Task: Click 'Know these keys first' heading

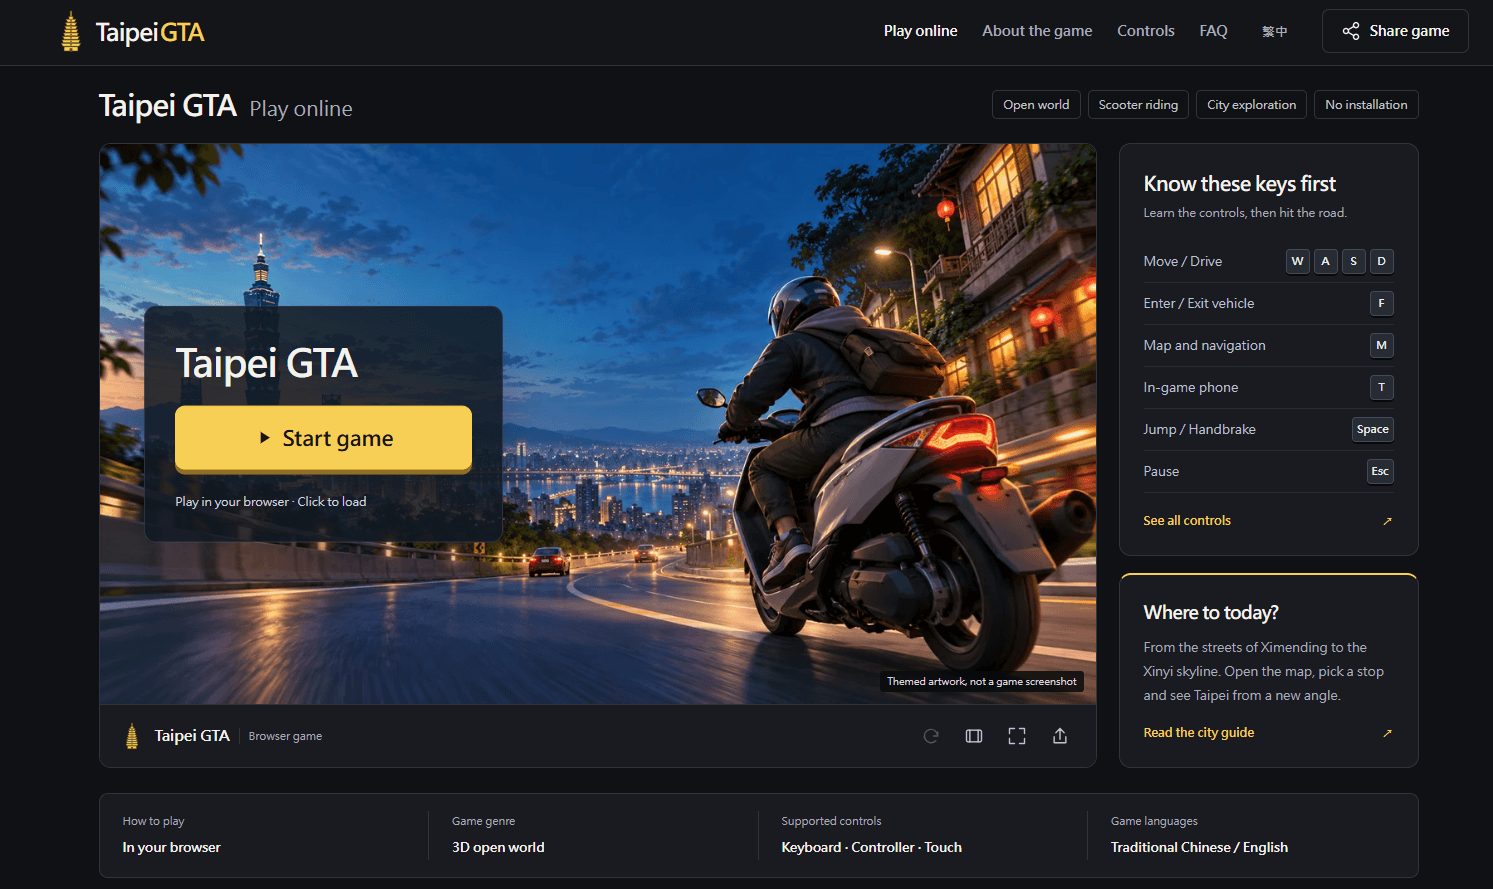Action: [1239, 184]
